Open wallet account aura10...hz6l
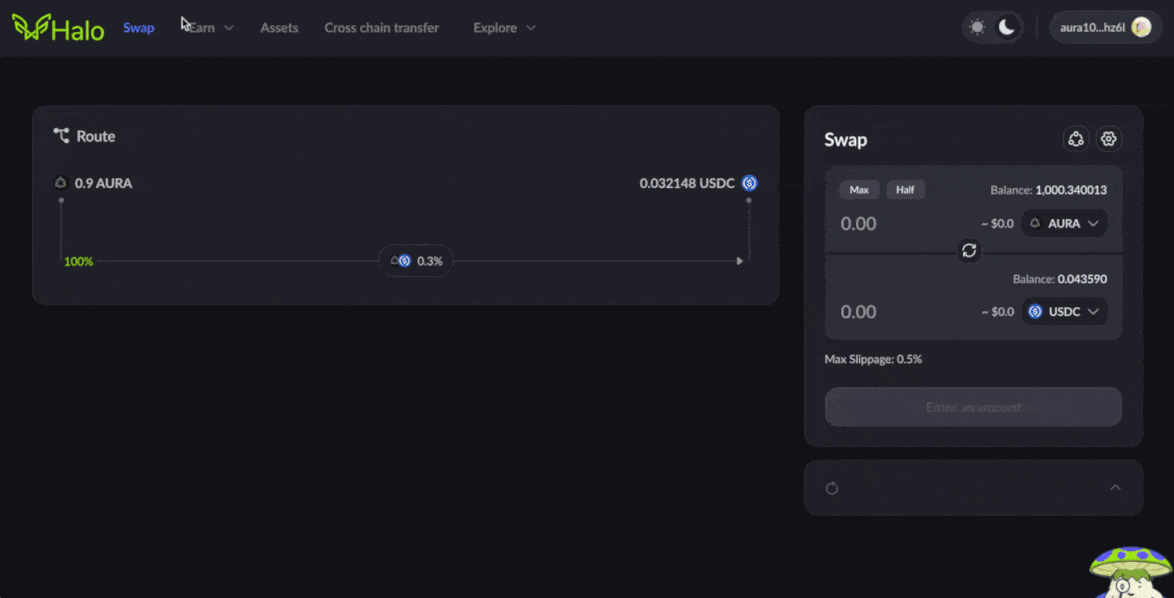 1104,28
